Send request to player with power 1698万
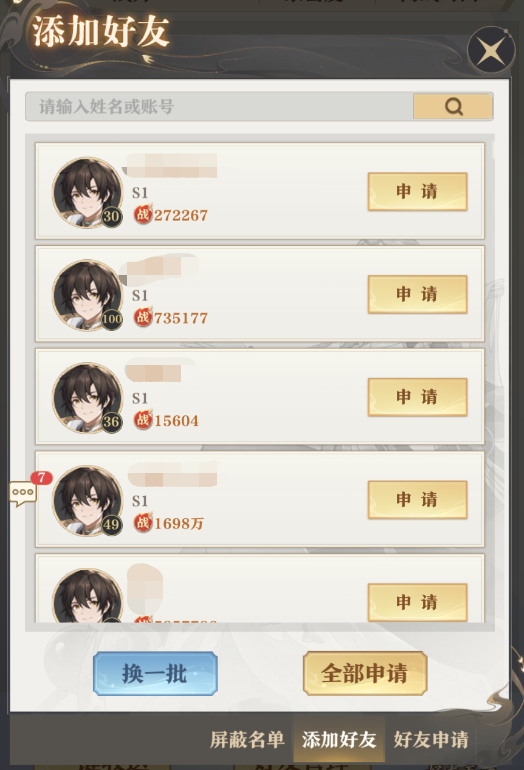Image resolution: width=524 pixels, height=770 pixels. (x=417, y=499)
